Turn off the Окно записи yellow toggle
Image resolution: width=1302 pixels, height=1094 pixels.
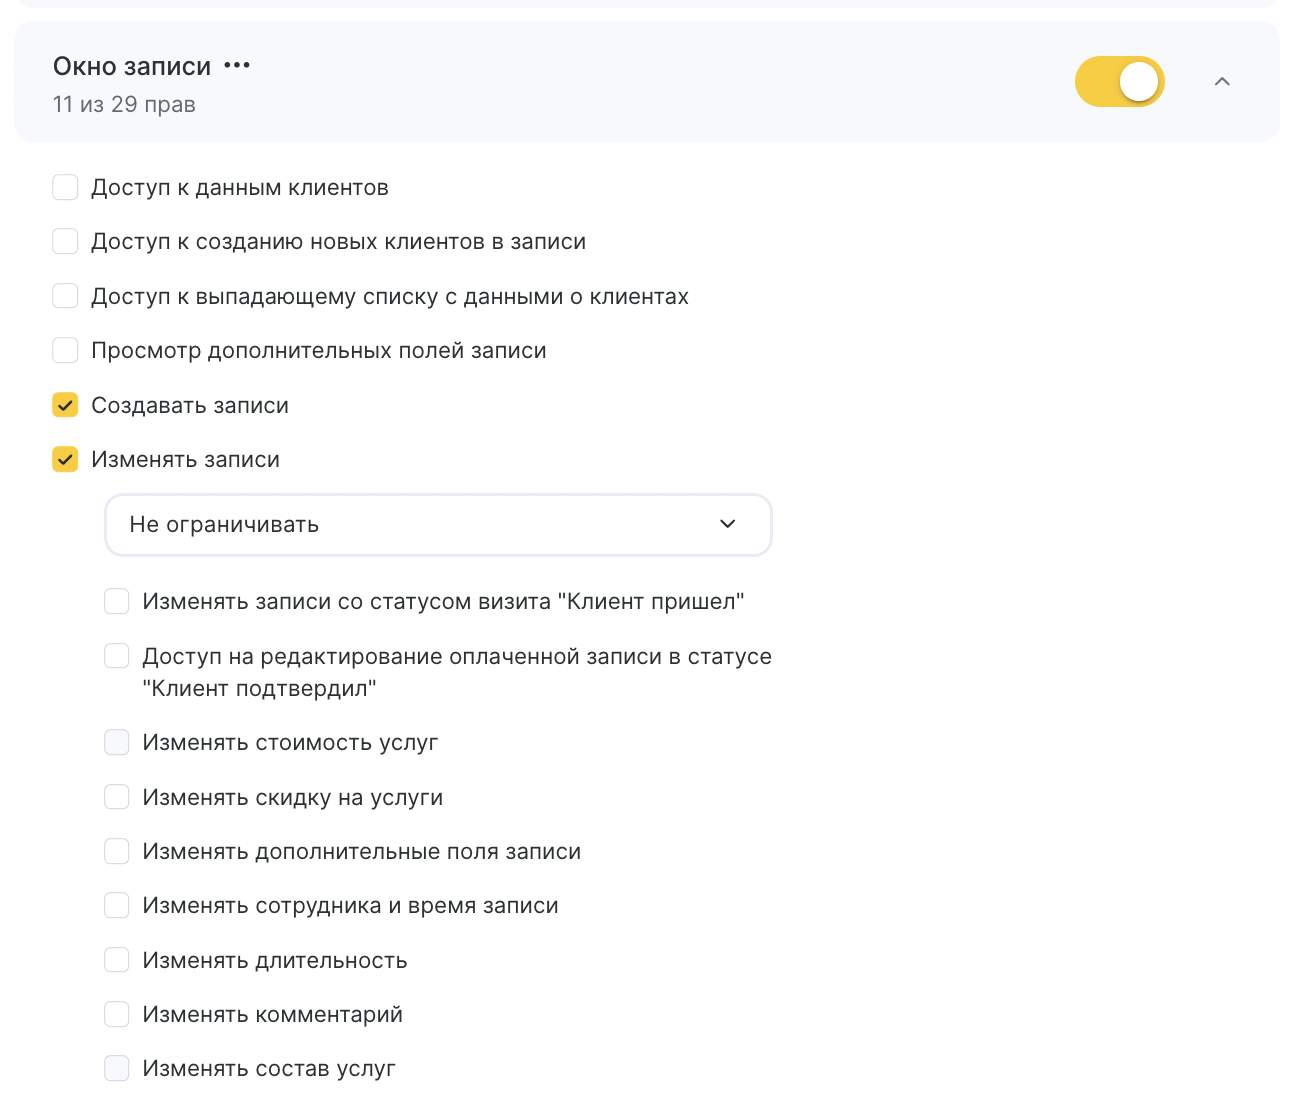coord(1120,82)
